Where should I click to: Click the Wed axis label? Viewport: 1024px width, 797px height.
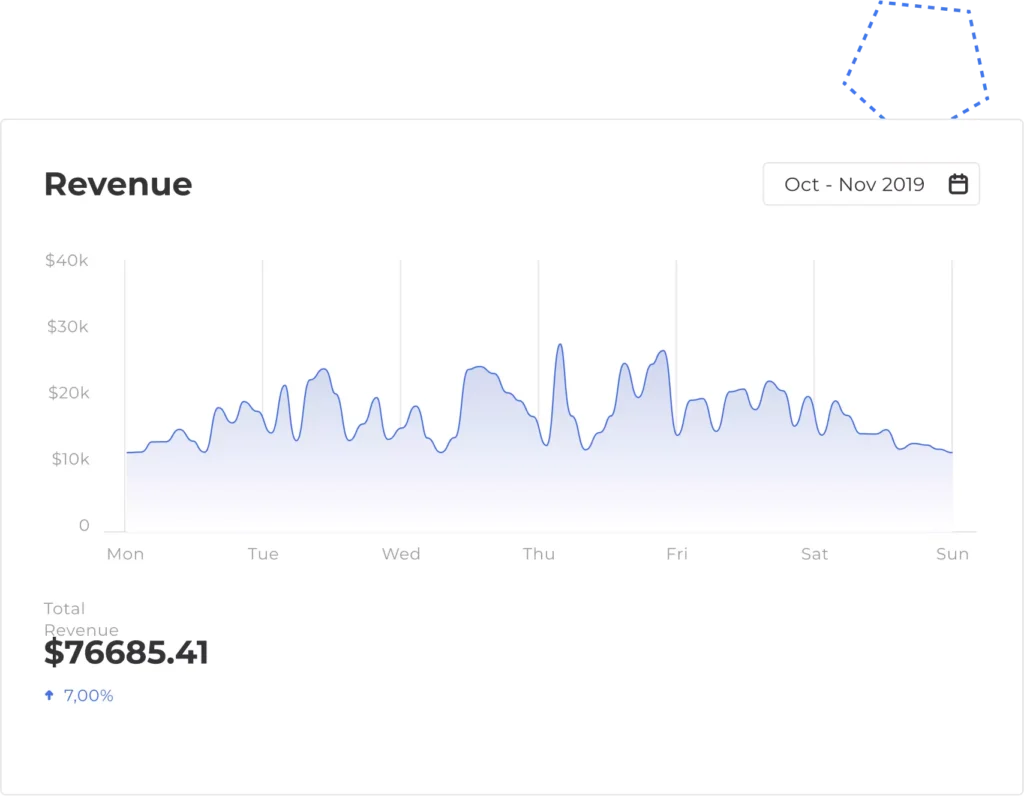[x=401, y=554]
